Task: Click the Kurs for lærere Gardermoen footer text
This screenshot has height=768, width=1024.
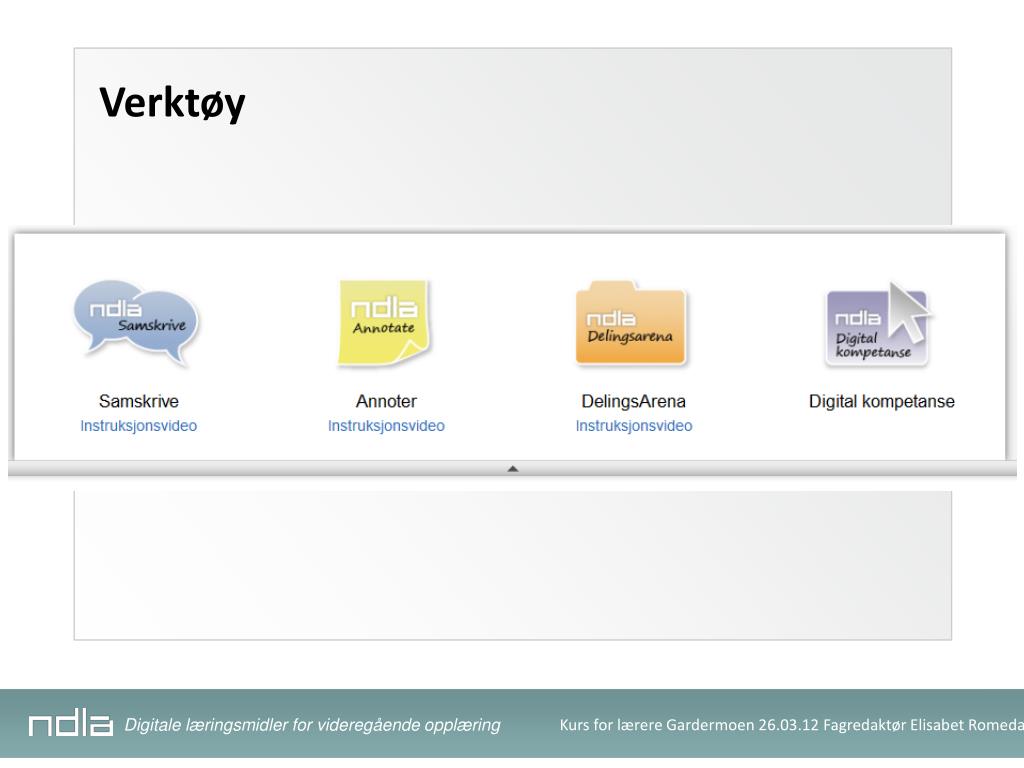Action: pyautogui.click(x=792, y=725)
